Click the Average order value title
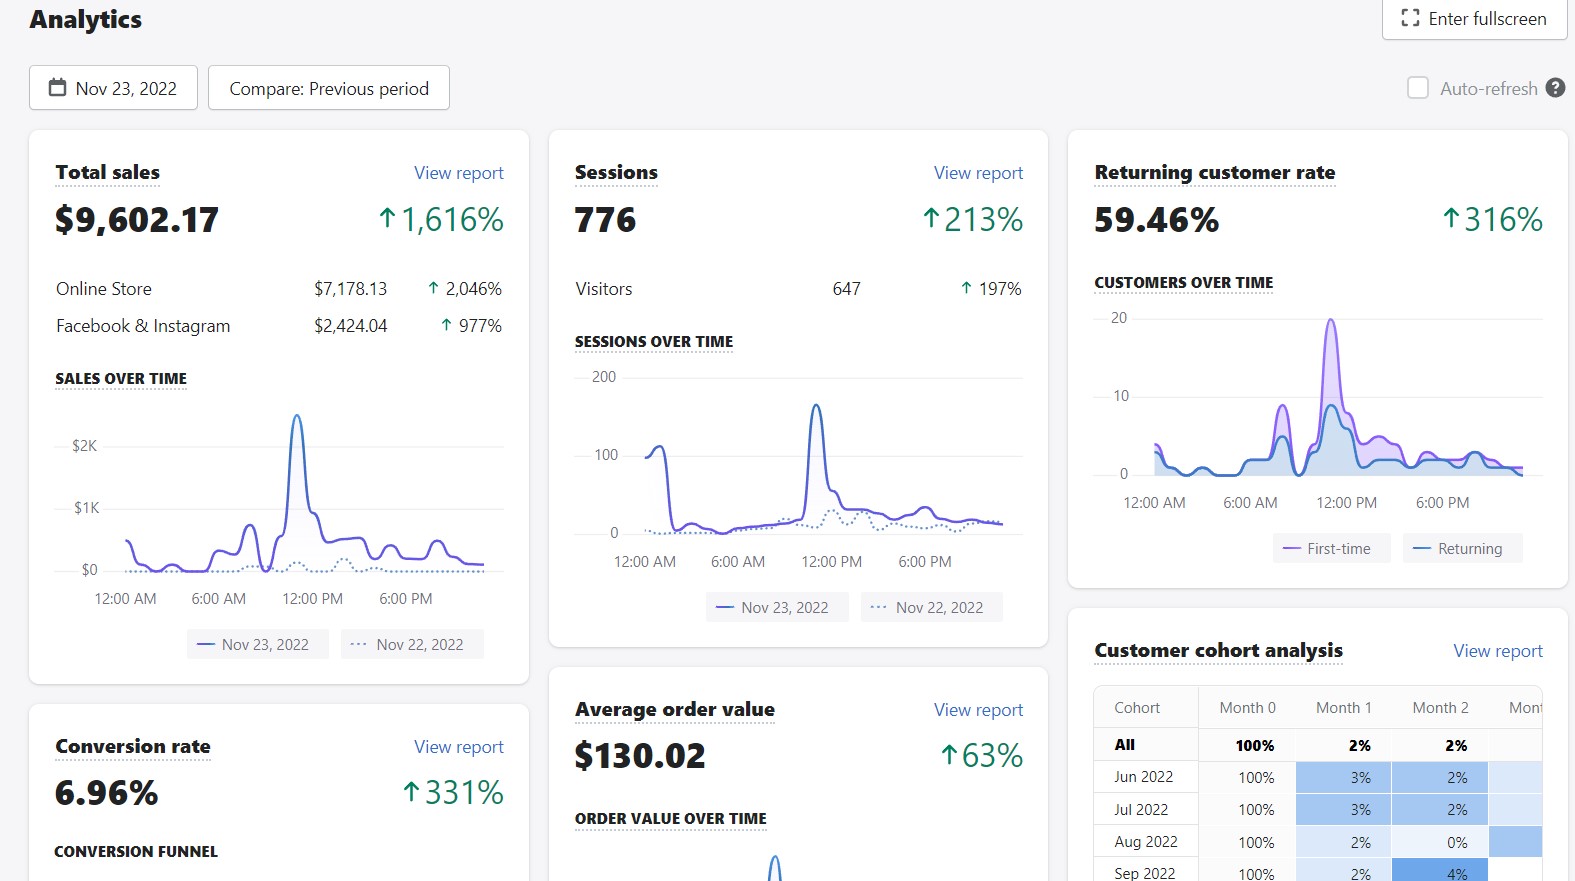This screenshot has height=881, width=1575. (675, 709)
